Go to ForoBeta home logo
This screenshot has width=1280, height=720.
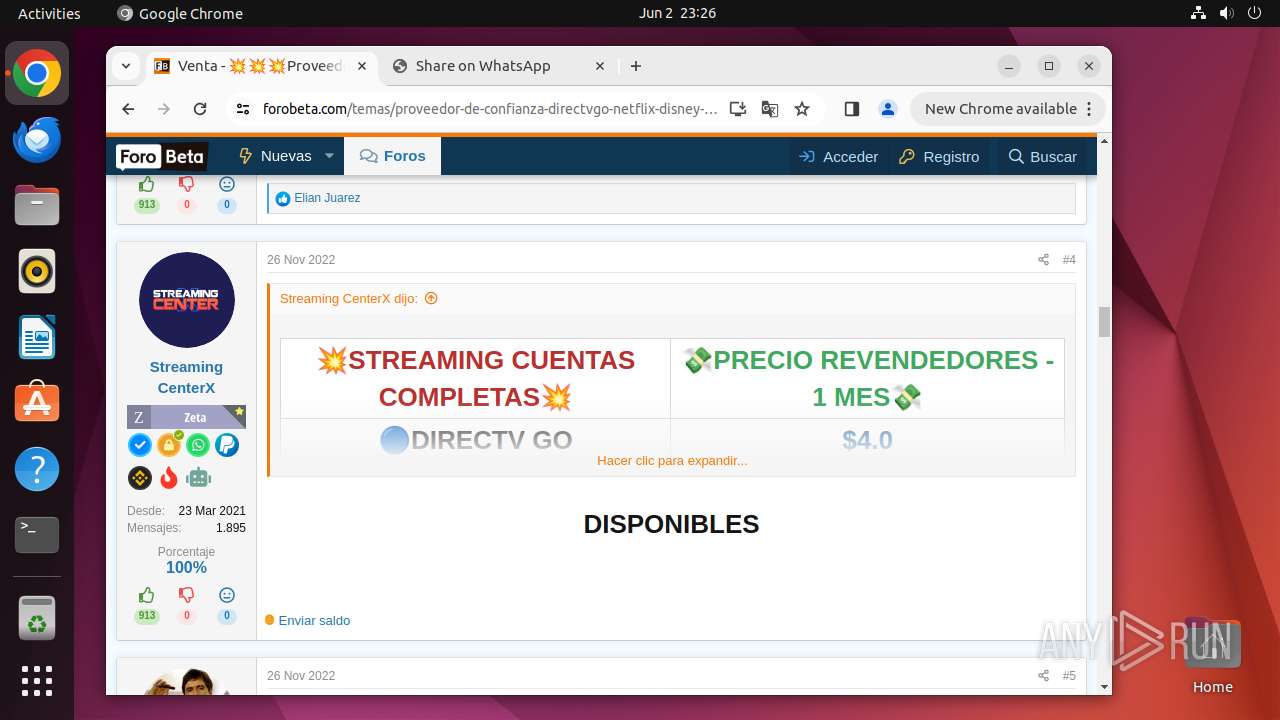(161, 157)
